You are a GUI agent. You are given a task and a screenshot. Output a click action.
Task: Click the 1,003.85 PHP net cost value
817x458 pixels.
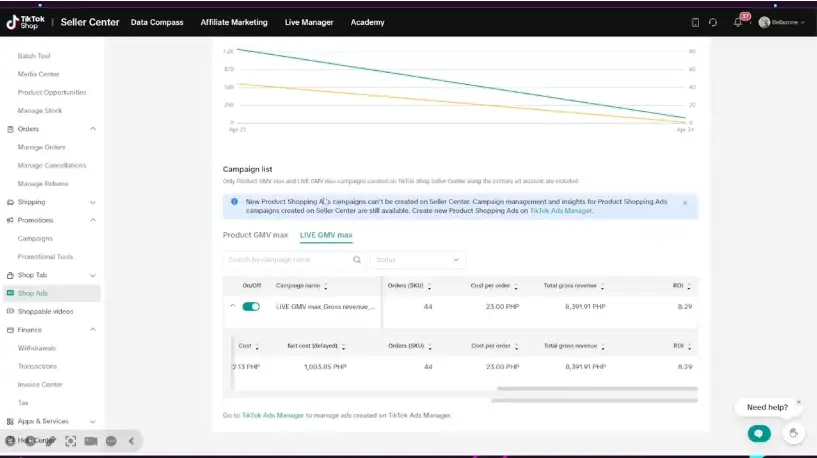pyautogui.click(x=325, y=367)
